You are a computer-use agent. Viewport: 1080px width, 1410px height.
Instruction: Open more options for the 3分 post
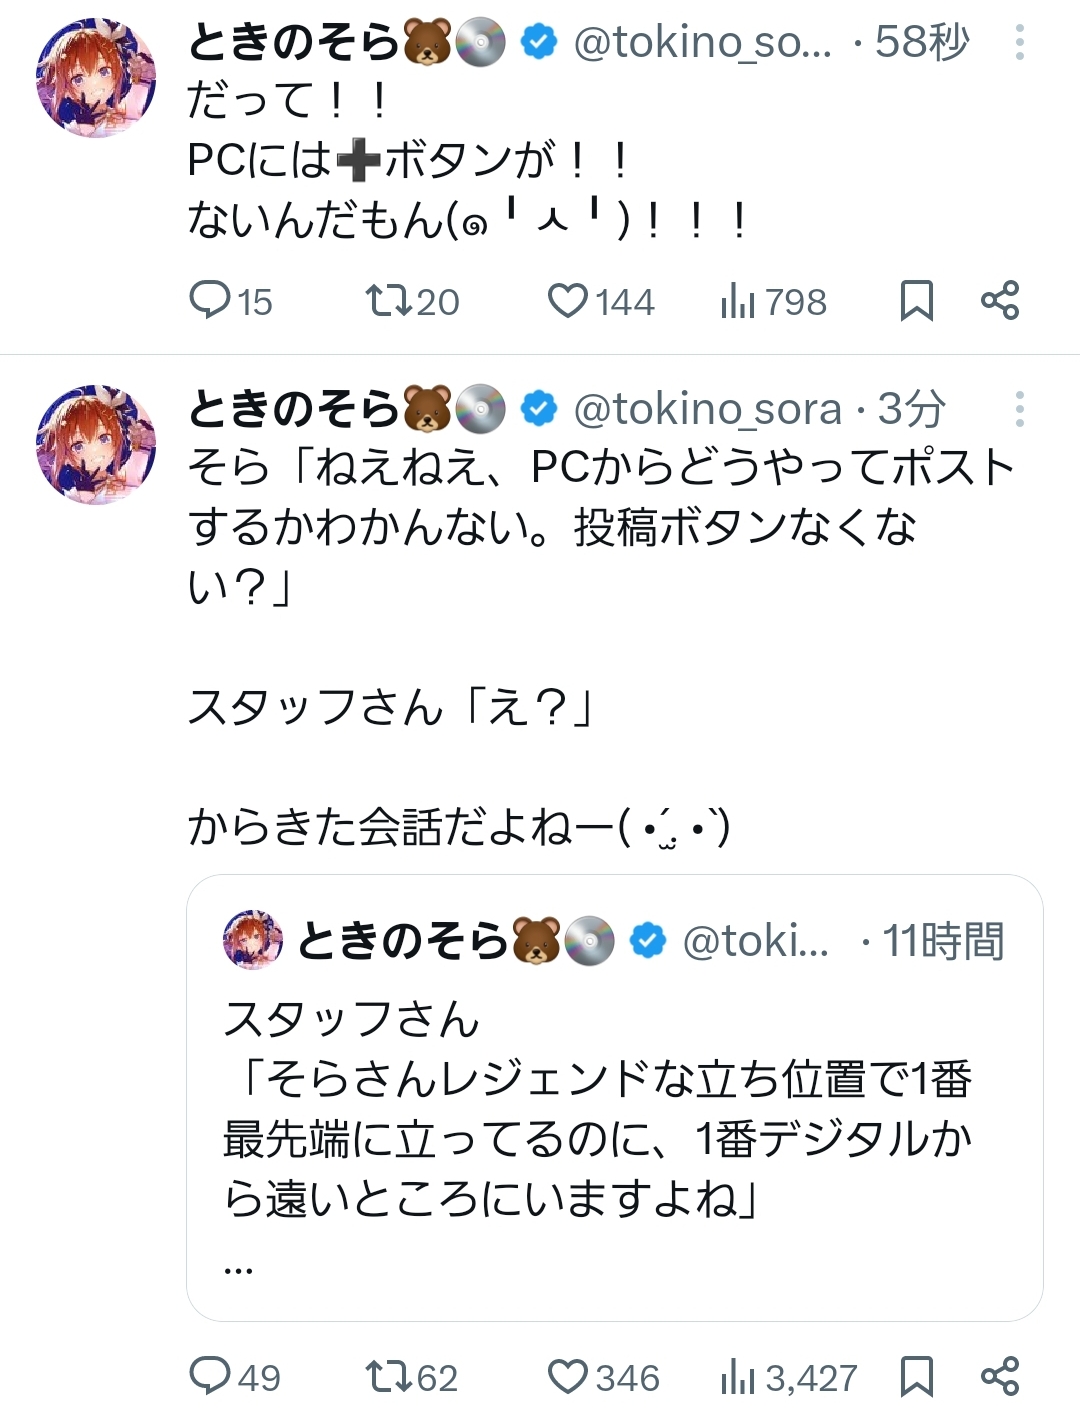tap(1019, 409)
